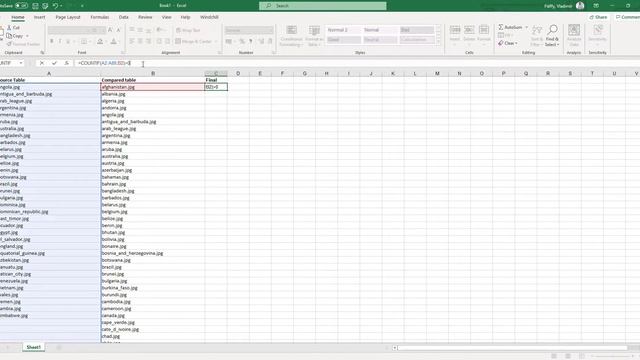Click the Insert Function fx icon
The height and width of the screenshot is (360, 640).
pos(66,63)
